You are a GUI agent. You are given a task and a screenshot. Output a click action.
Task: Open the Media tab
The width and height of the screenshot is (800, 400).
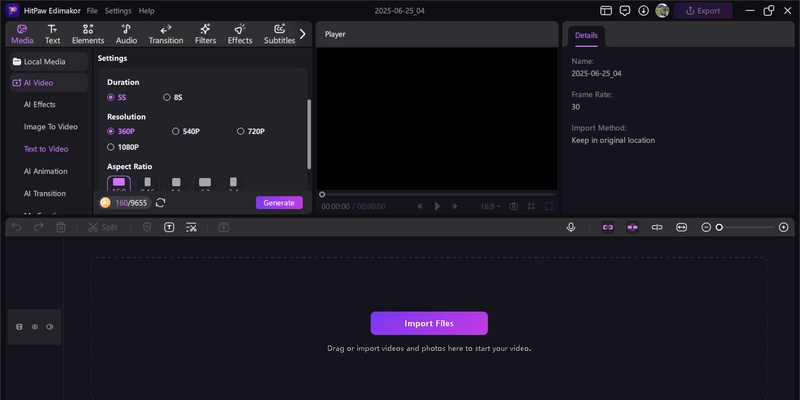click(22, 34)
